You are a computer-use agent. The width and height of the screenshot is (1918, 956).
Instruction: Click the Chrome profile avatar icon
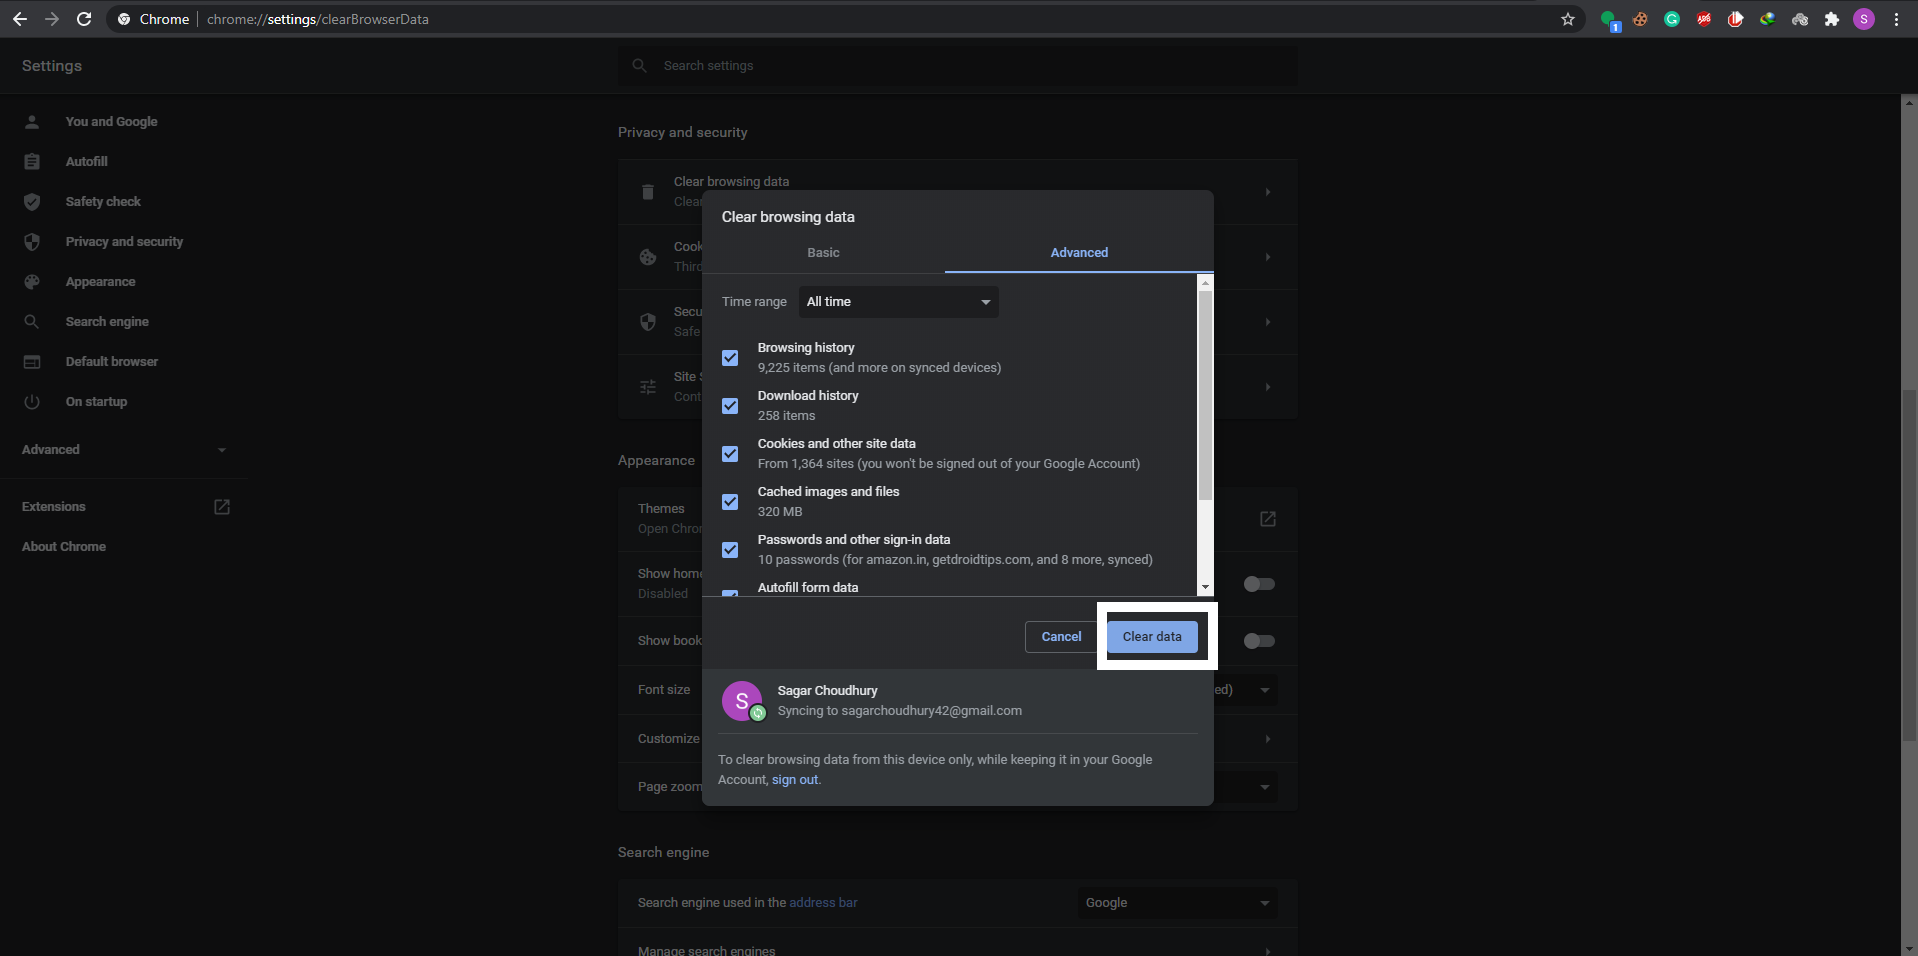pos(1865,19)
